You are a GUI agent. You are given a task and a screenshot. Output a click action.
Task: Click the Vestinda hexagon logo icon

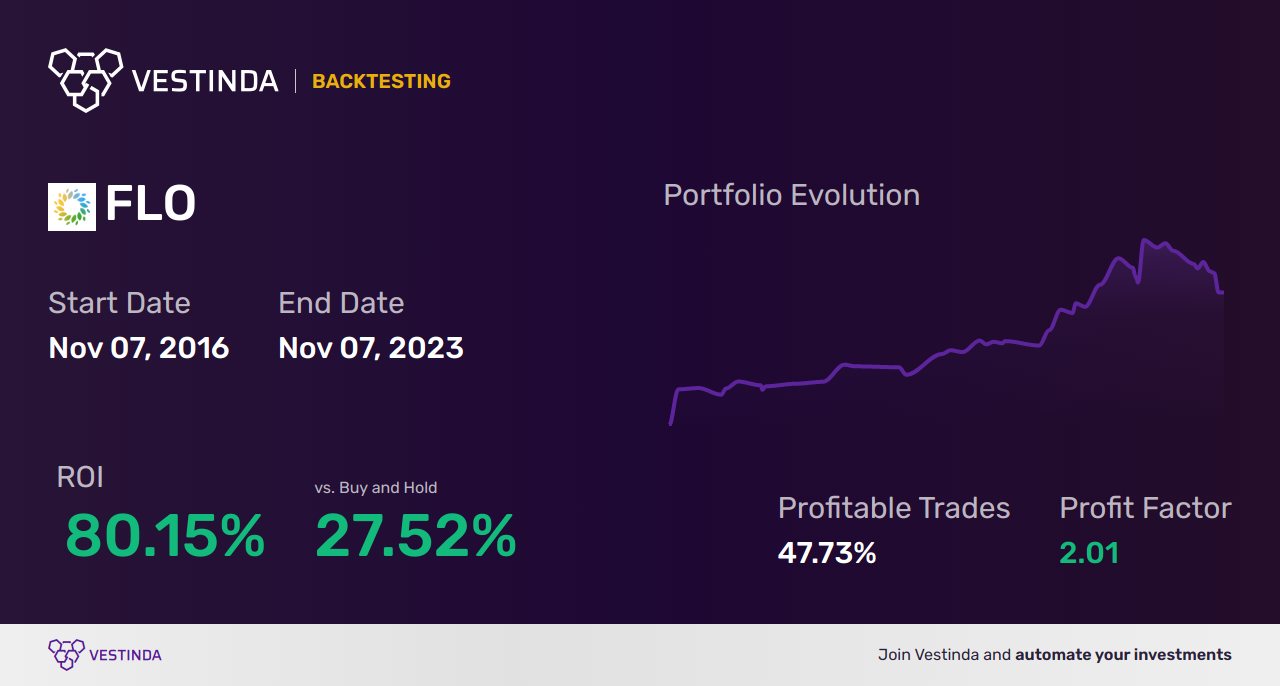click(85, 78)
